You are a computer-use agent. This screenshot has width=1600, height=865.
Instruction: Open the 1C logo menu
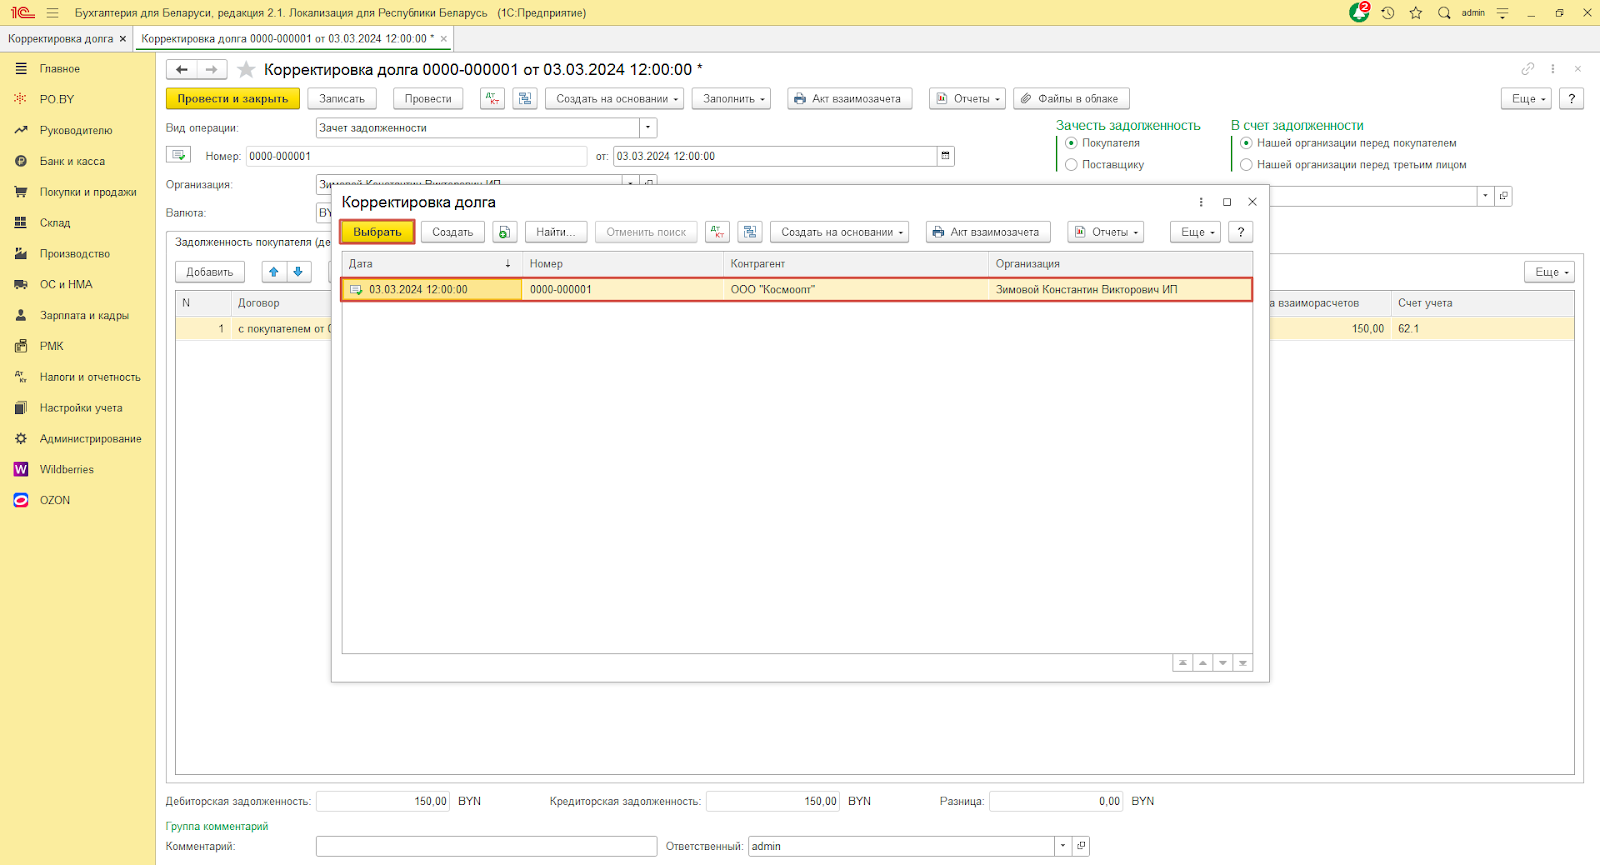22,13
